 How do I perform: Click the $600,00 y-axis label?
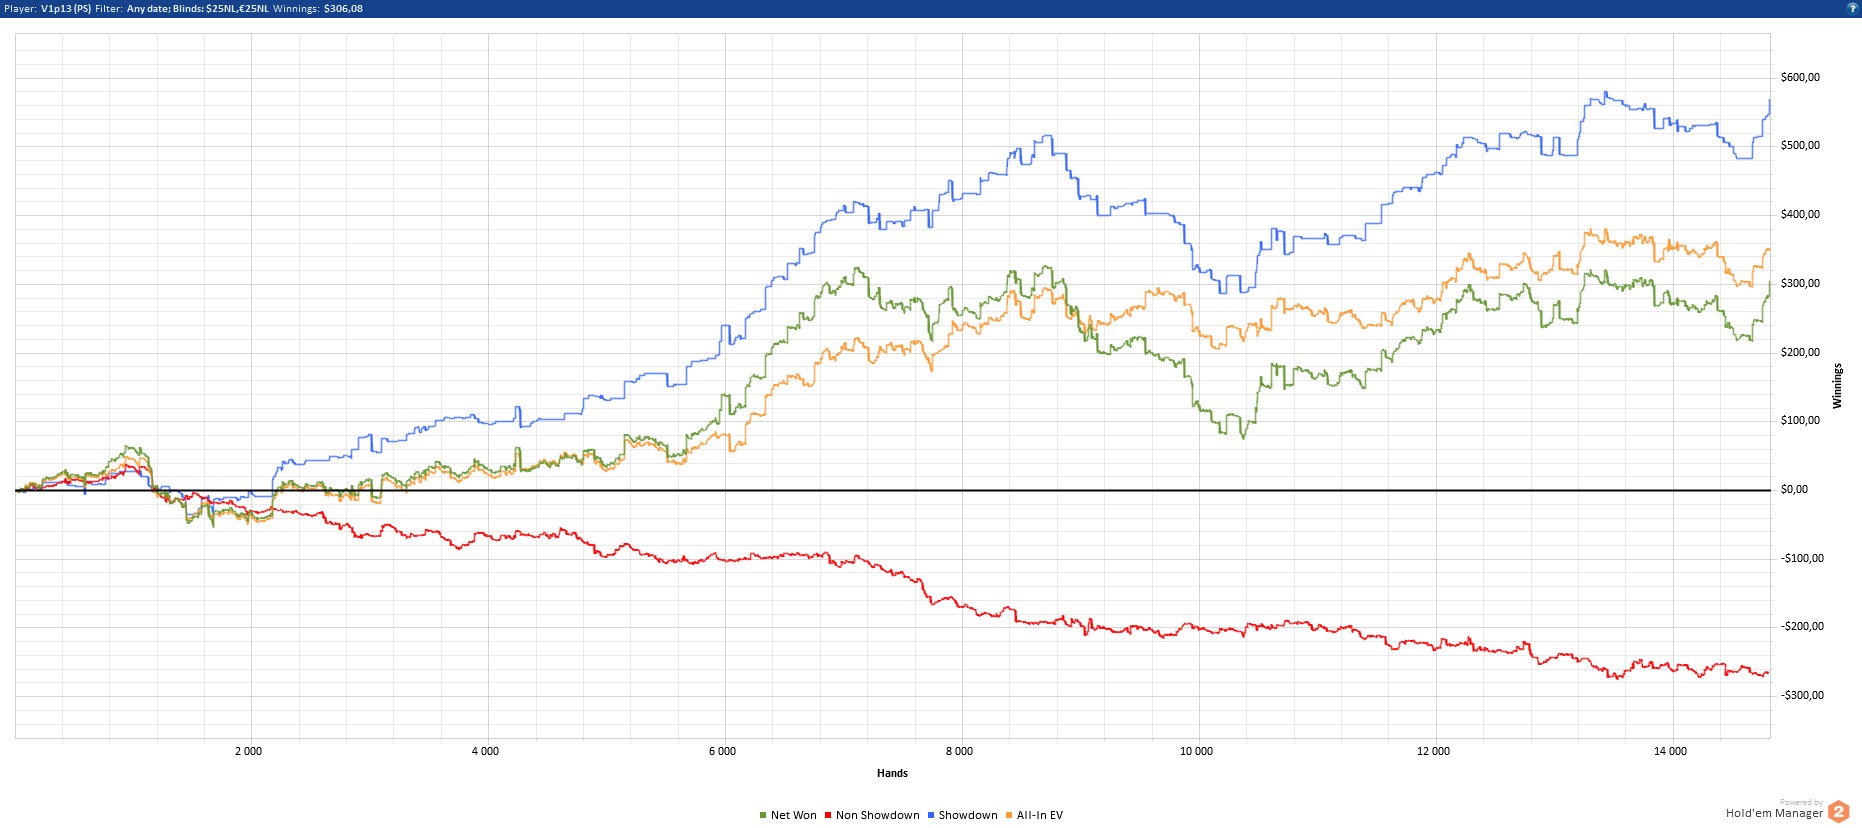1800,77
